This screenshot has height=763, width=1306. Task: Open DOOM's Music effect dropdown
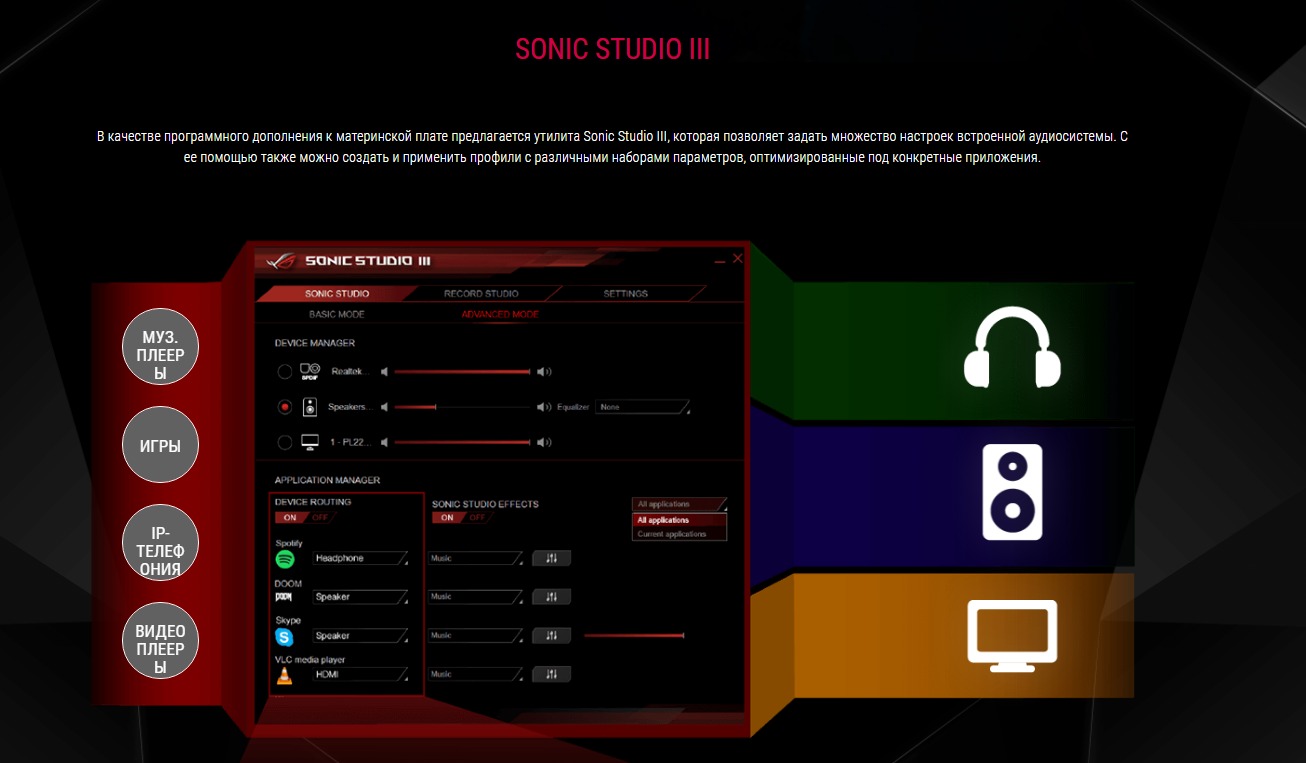476,597
